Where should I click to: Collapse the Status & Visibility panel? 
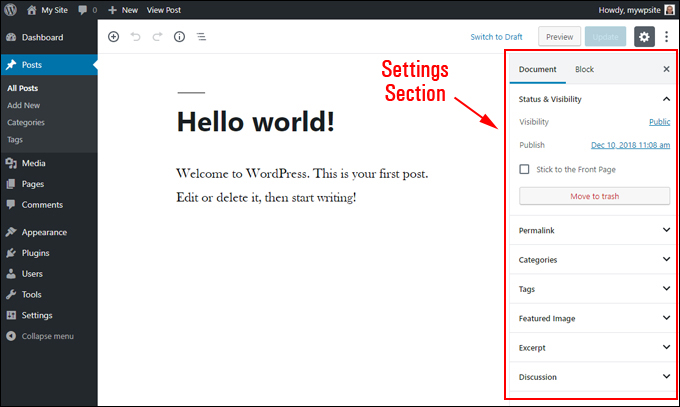coord(592,99)
